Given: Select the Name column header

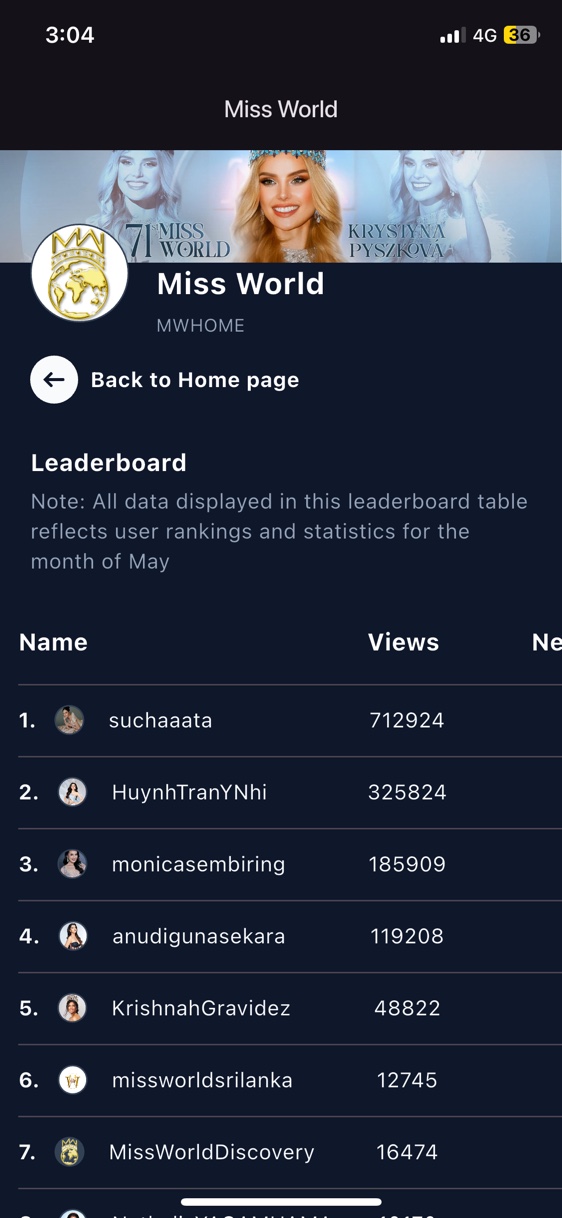Looking at the screenshot, I should click(53, 642).
